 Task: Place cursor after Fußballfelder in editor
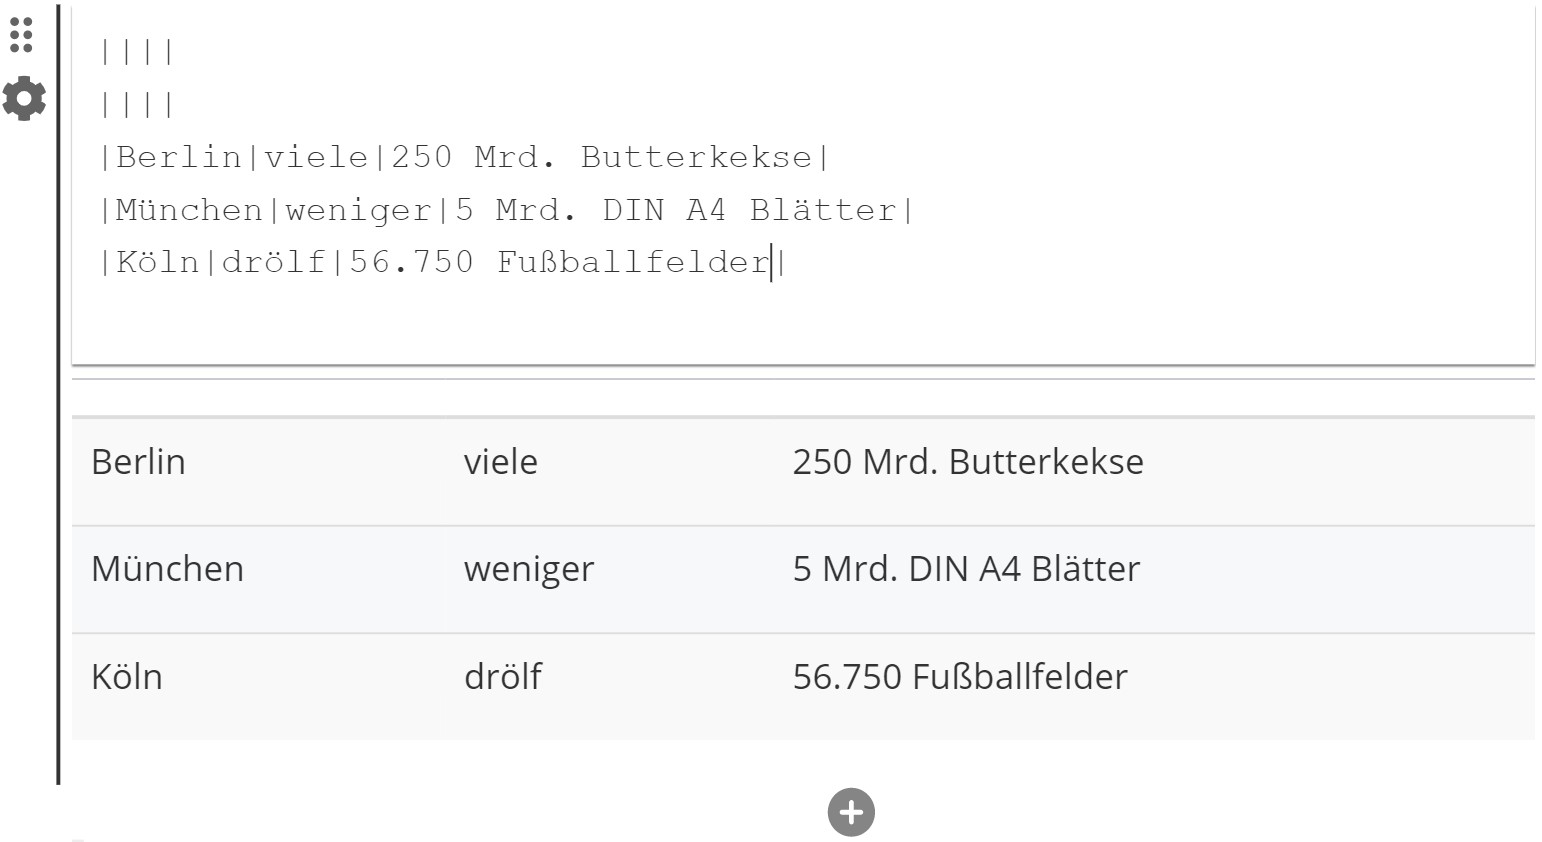(771, 262)
